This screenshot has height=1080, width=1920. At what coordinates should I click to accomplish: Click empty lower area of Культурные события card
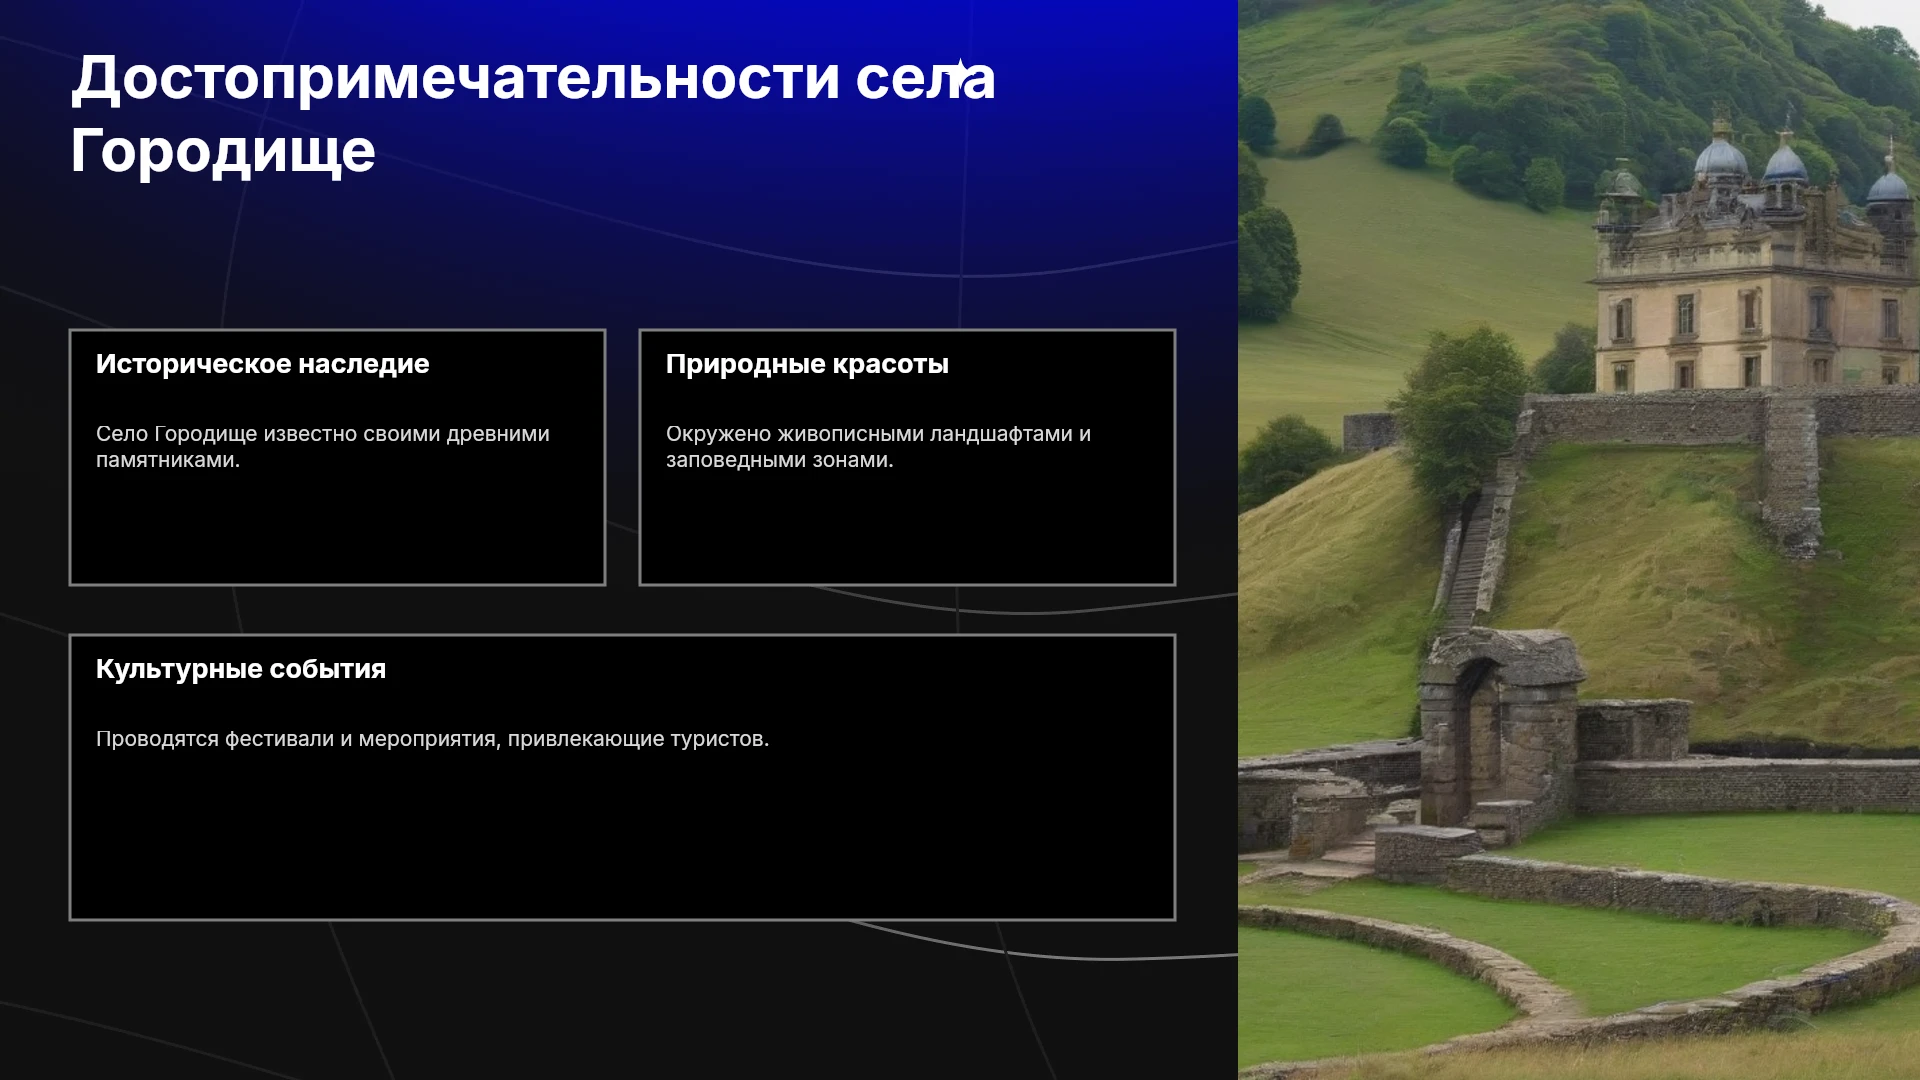[622, 840]
